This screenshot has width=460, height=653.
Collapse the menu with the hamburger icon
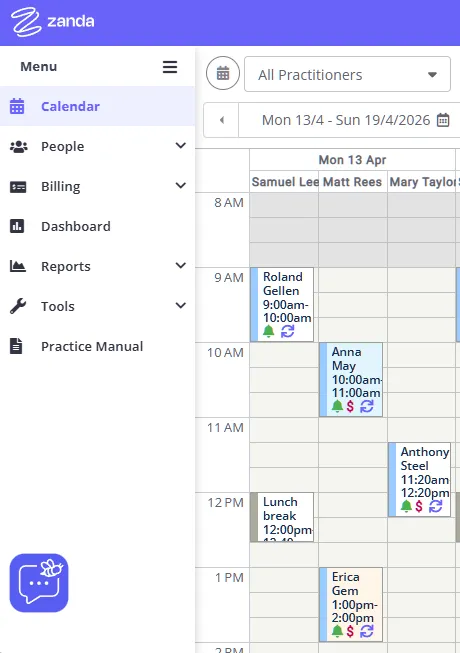click(170, 67)
